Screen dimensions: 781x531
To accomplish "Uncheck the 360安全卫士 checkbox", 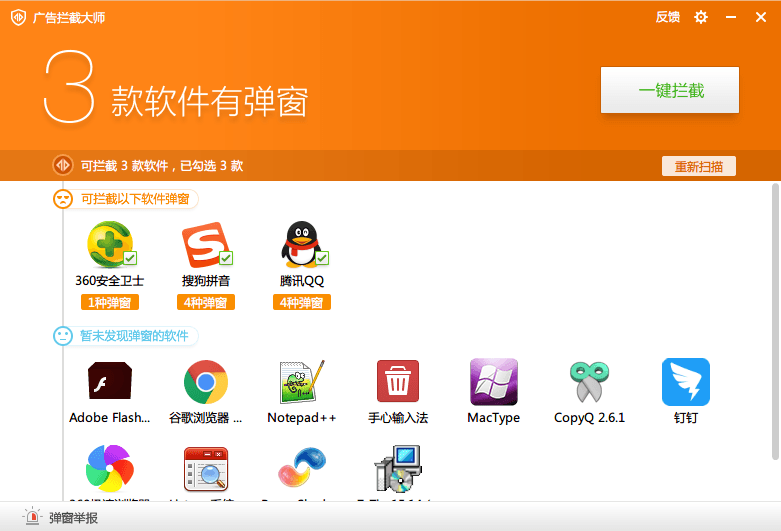I will (130, 259).
